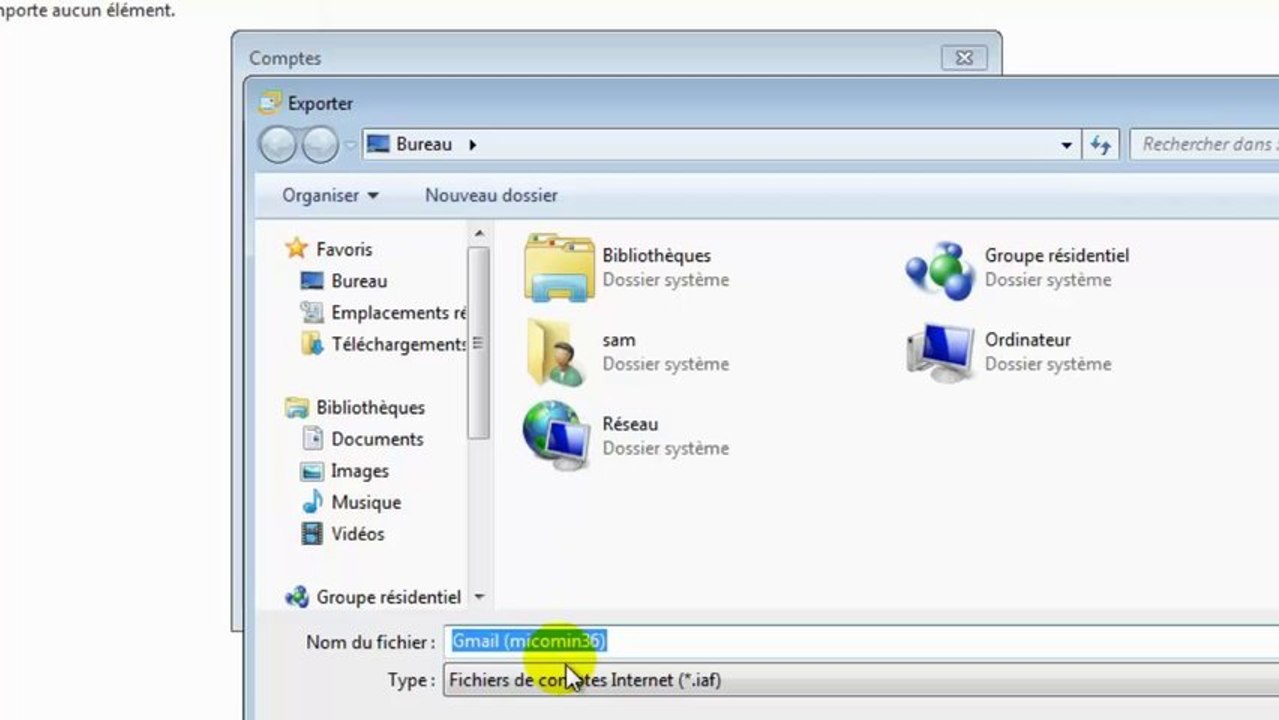
Task: Click the Back navigation arrow button
Action: coord(277,145)
